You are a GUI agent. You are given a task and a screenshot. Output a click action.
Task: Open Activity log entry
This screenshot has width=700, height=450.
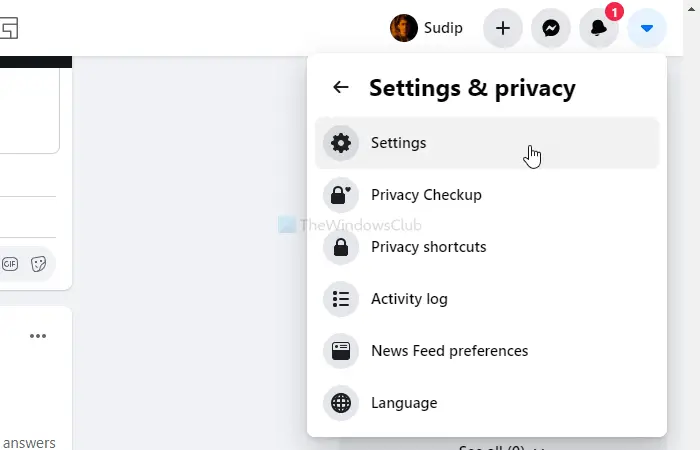point(487,299)
